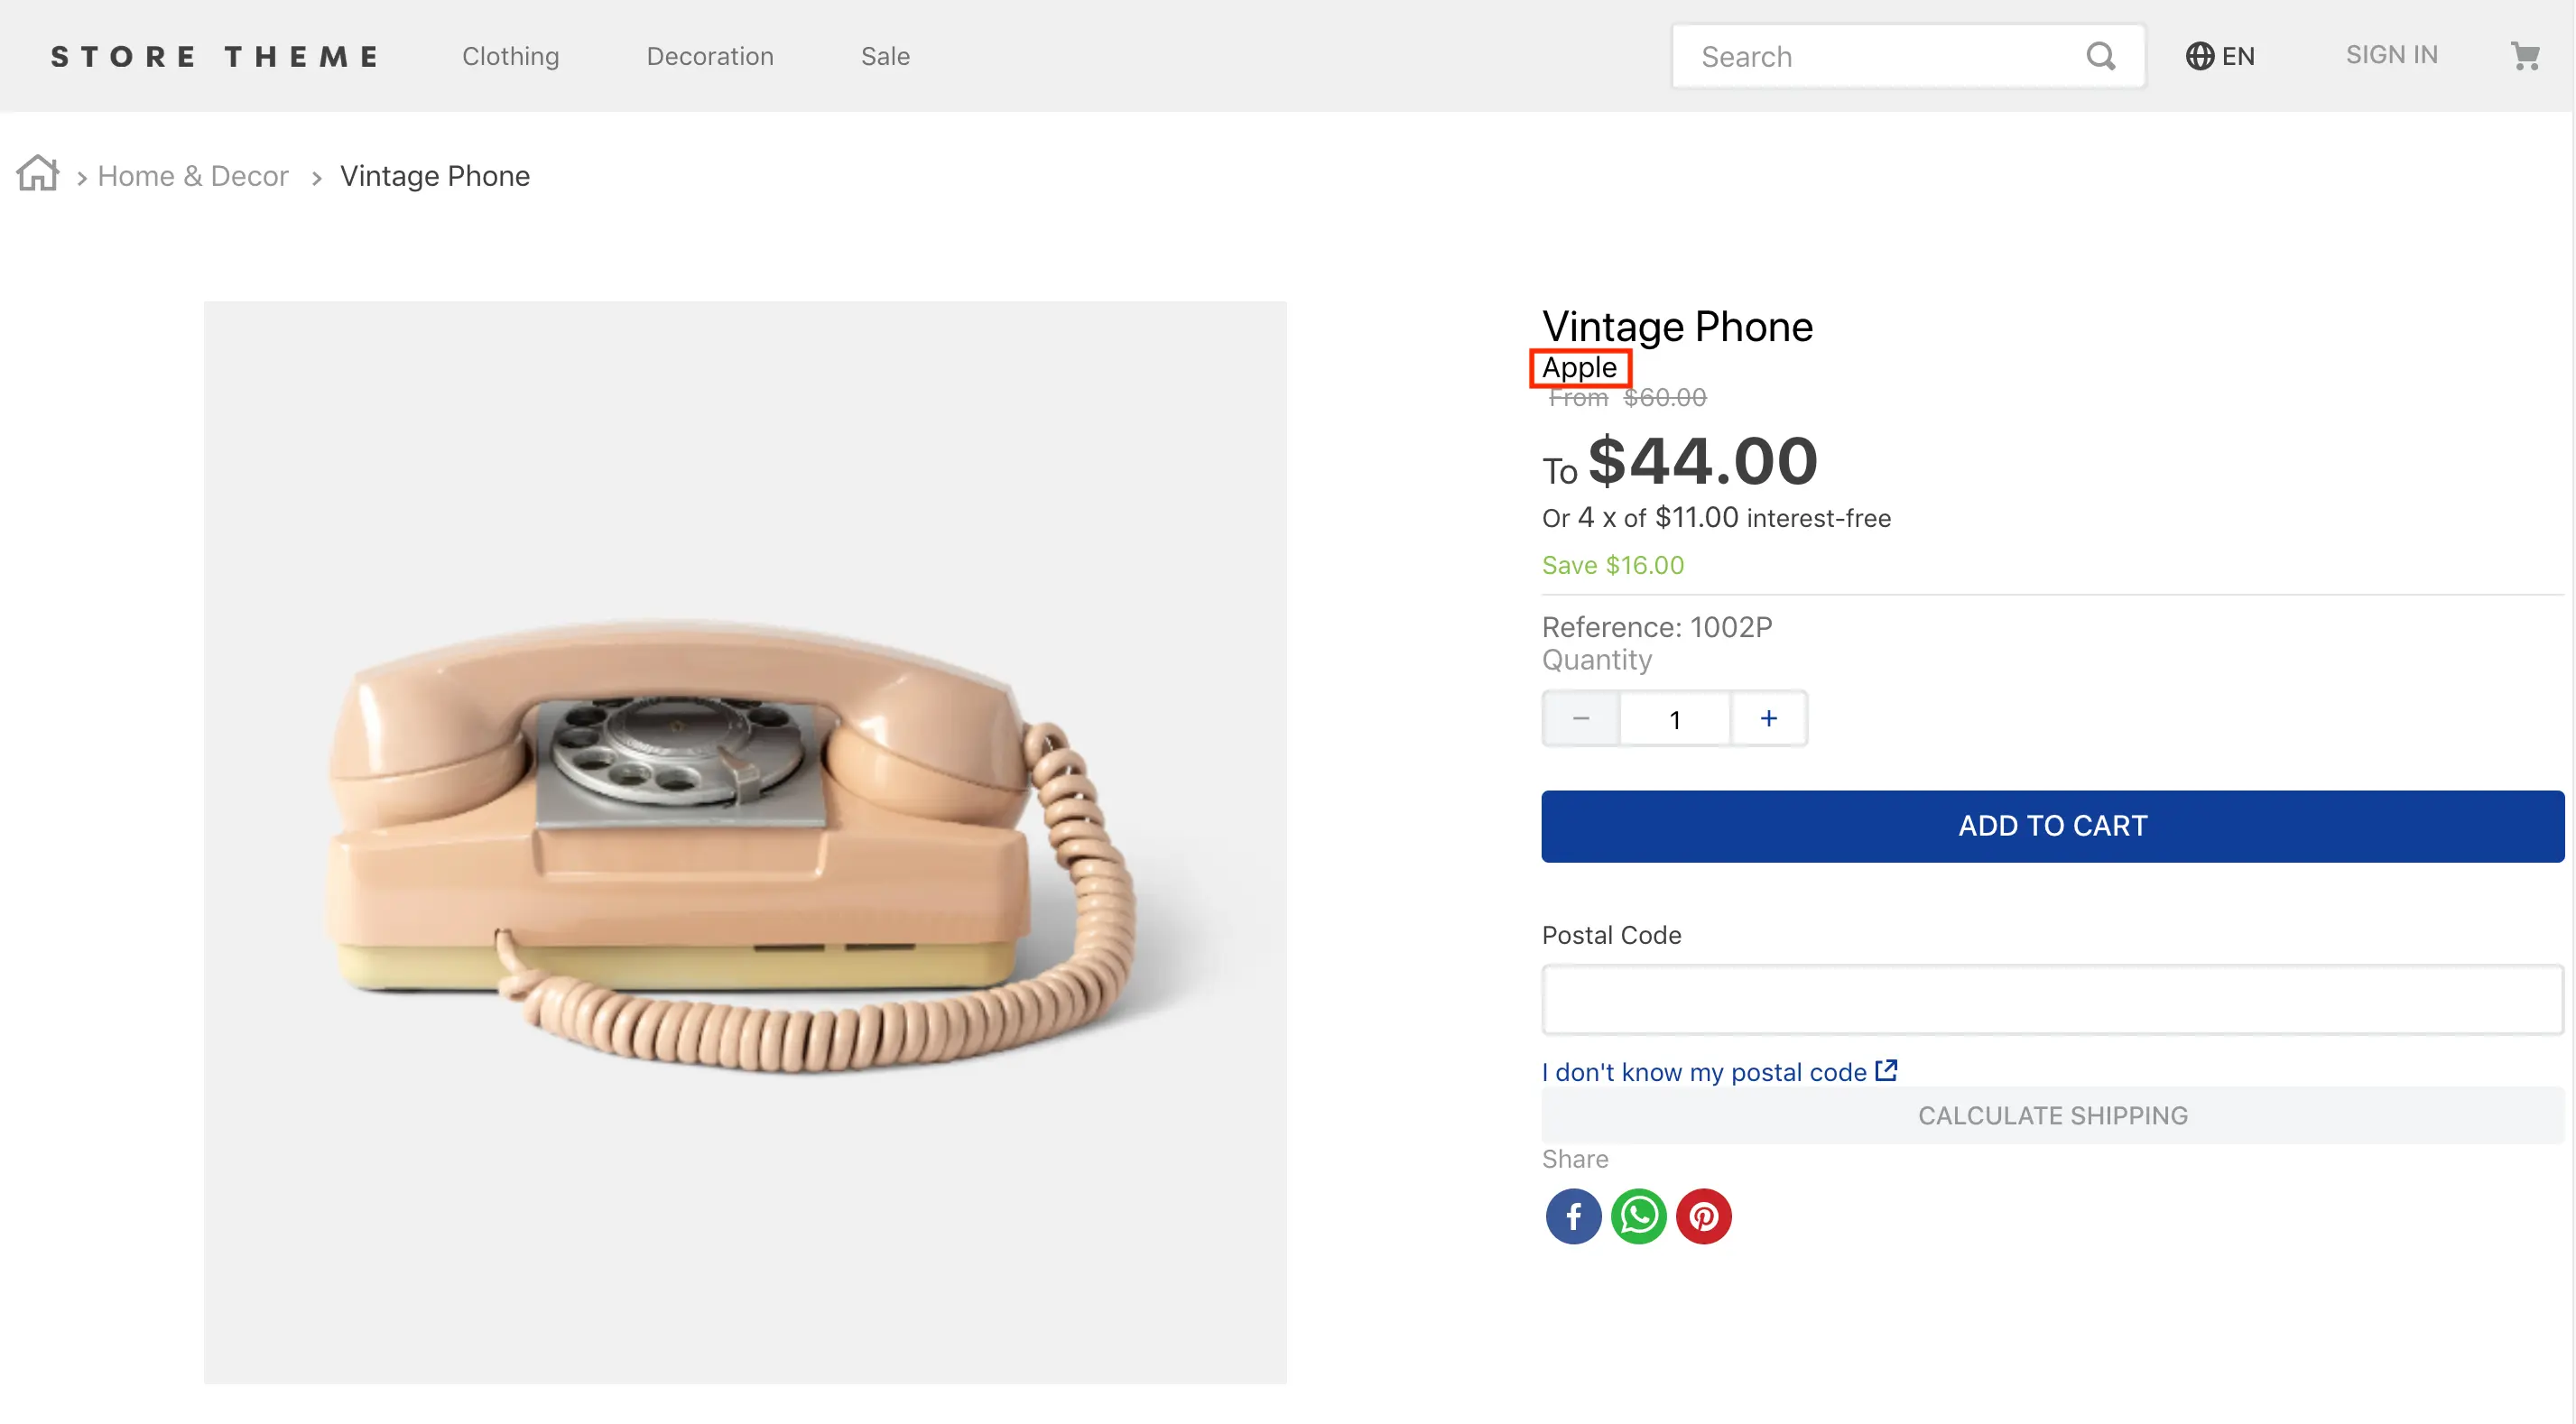This screenshot has height=1424, width=2576.
Task: Navigate to Home & Decor breadcrumb
Action: tap(193, 176)
